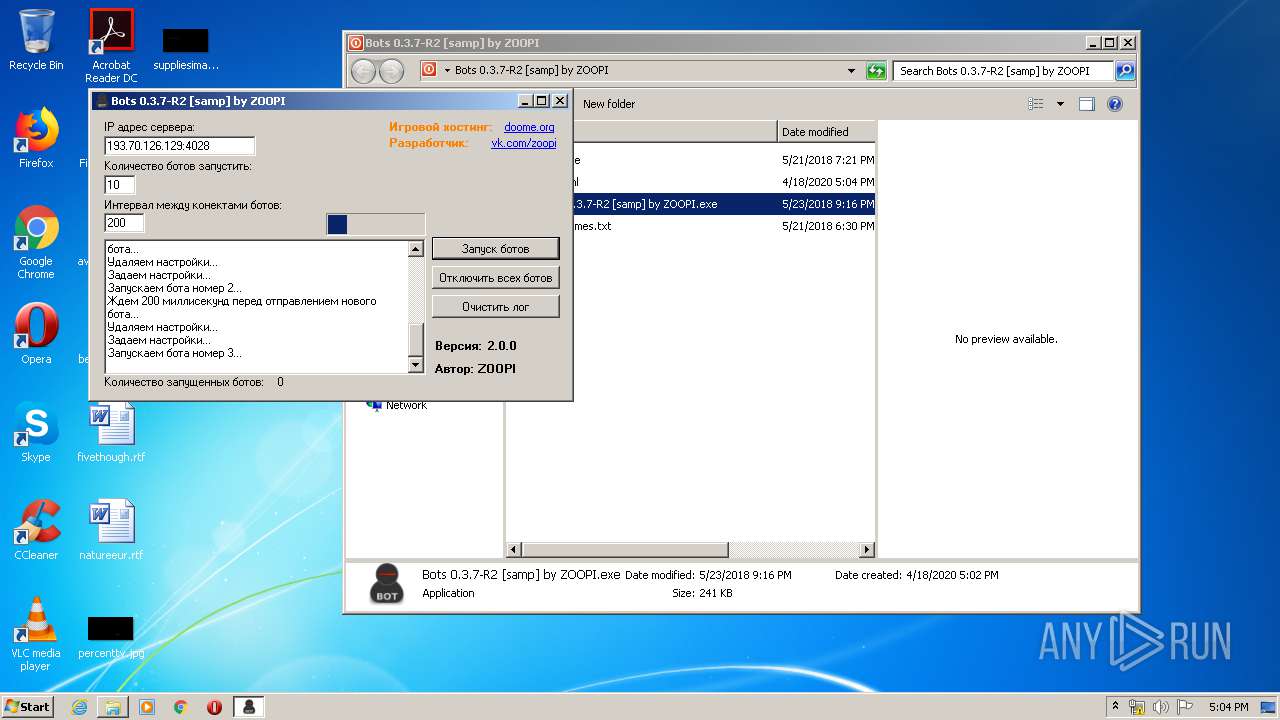Click the log scrollbar thumb

(416, 339)
